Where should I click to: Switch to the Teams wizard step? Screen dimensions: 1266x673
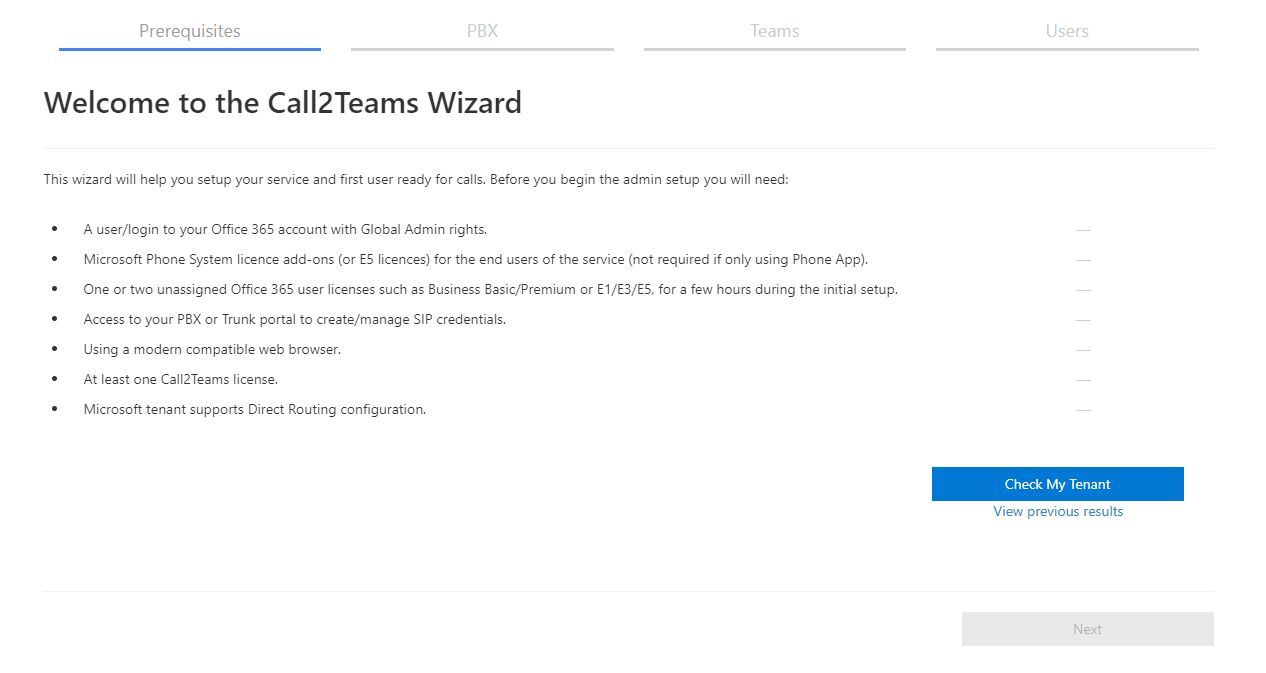(x=775, y=31)
